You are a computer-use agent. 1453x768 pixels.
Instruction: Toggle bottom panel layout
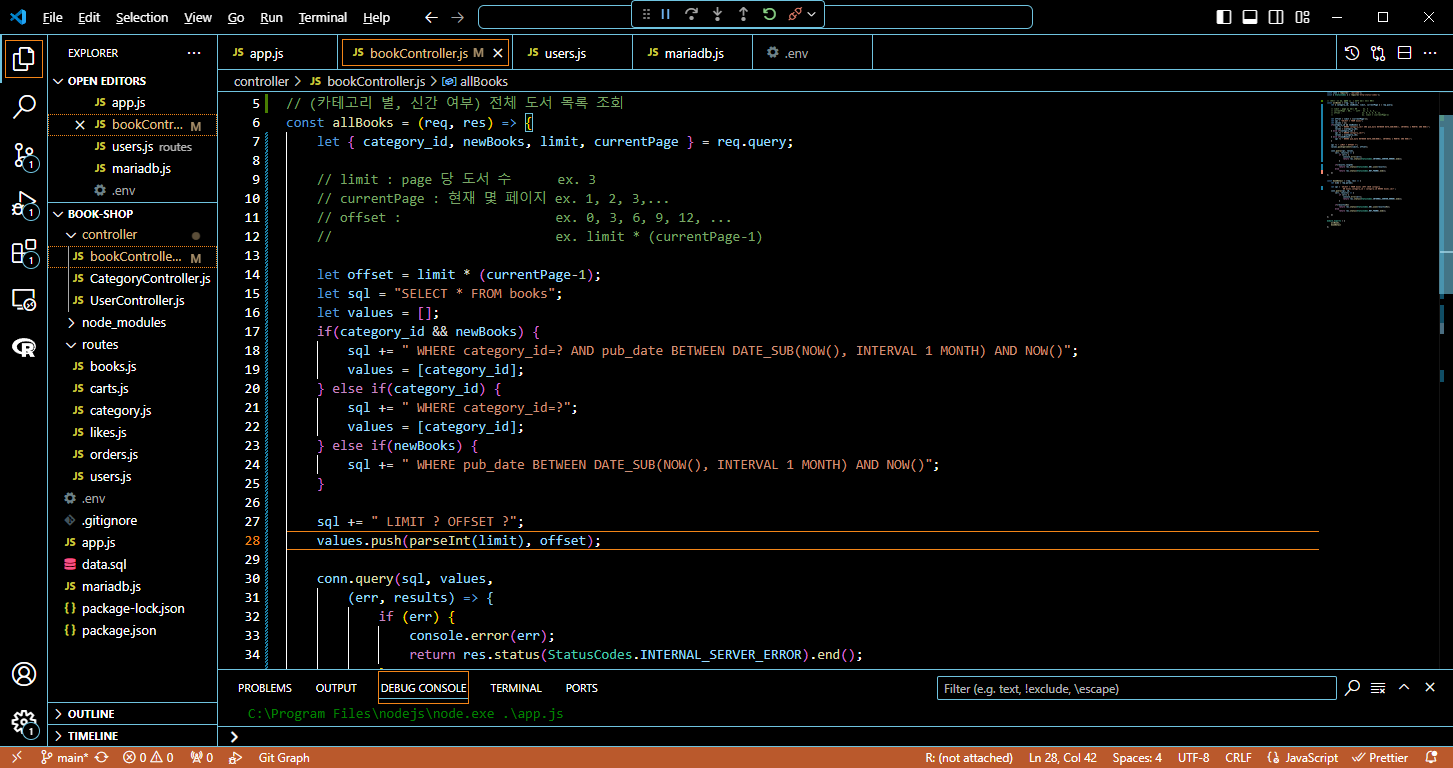1250,17
